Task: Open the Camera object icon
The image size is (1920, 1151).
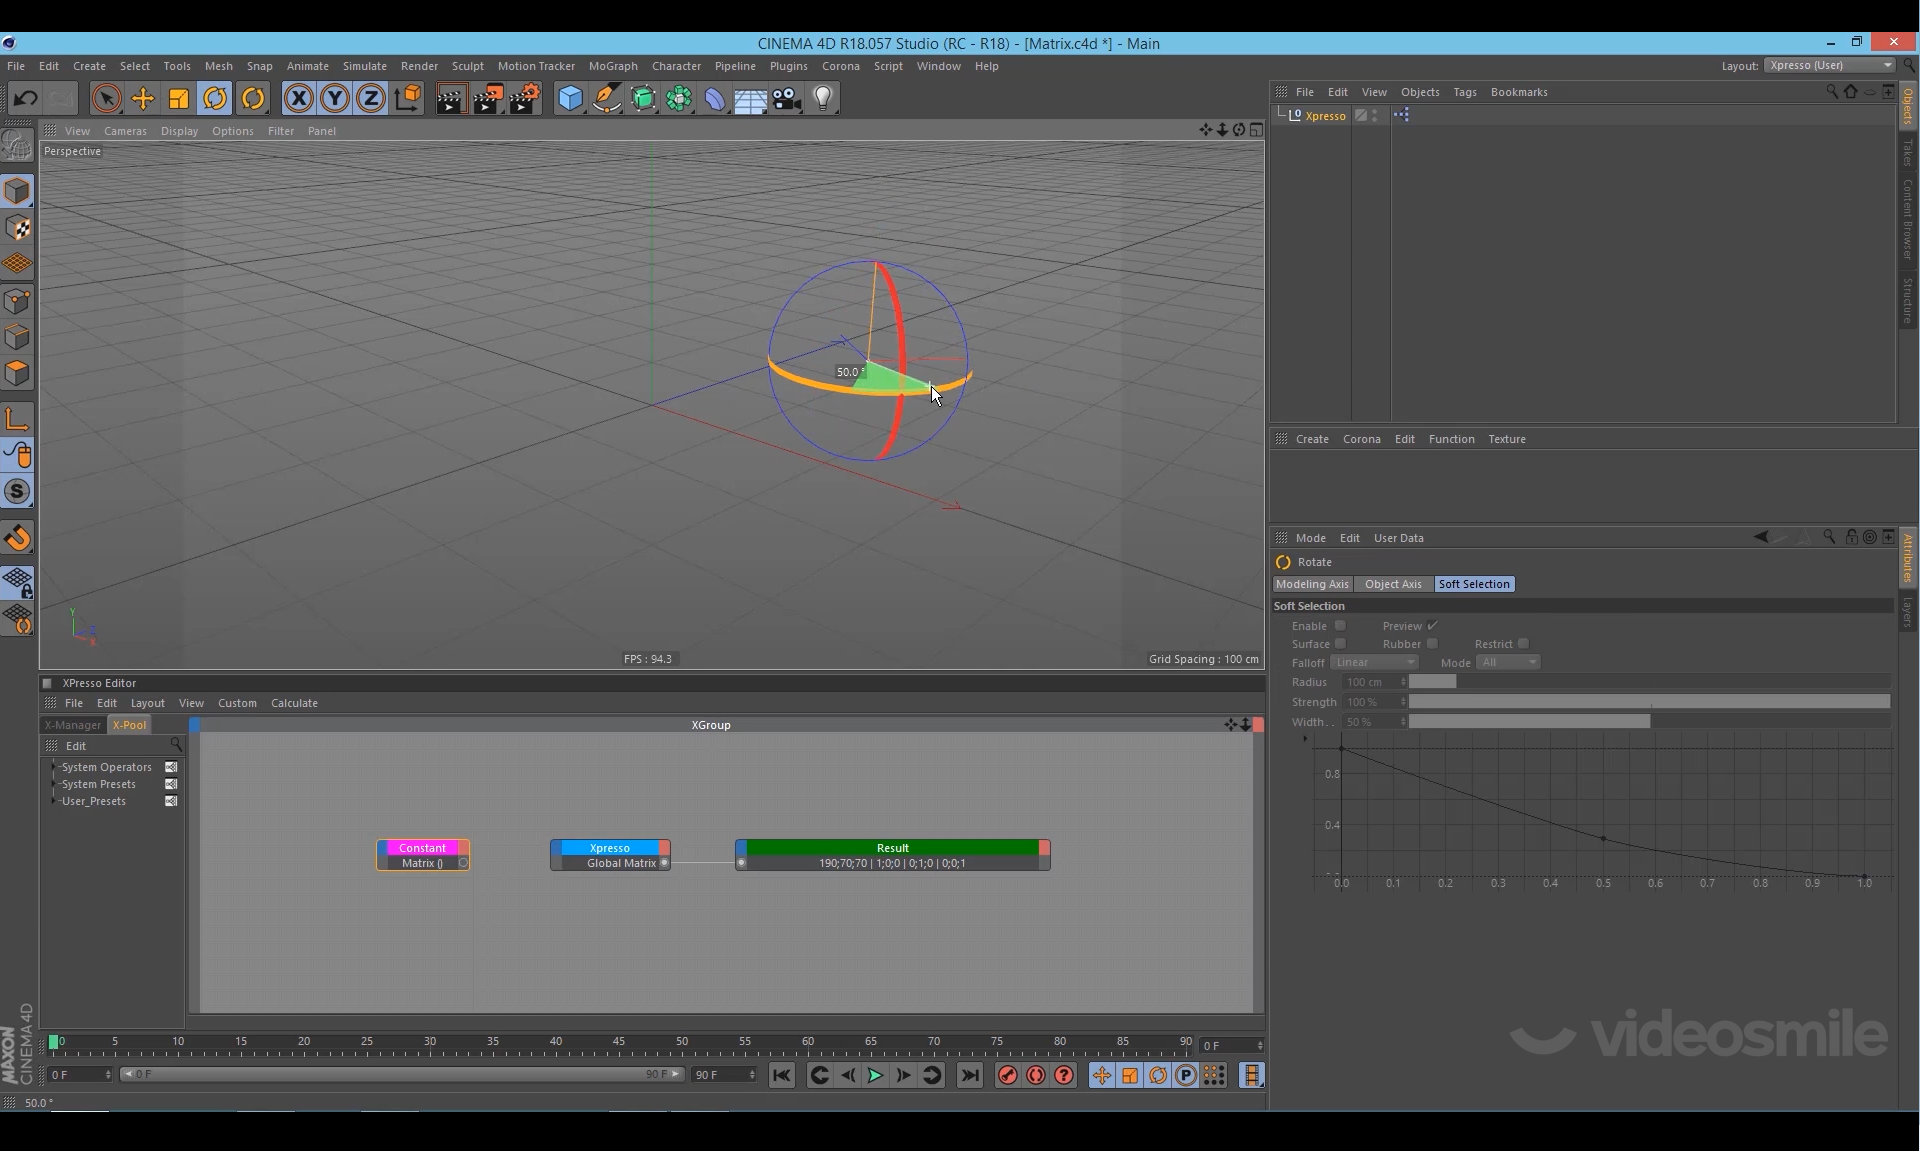Action: point(787,98)
